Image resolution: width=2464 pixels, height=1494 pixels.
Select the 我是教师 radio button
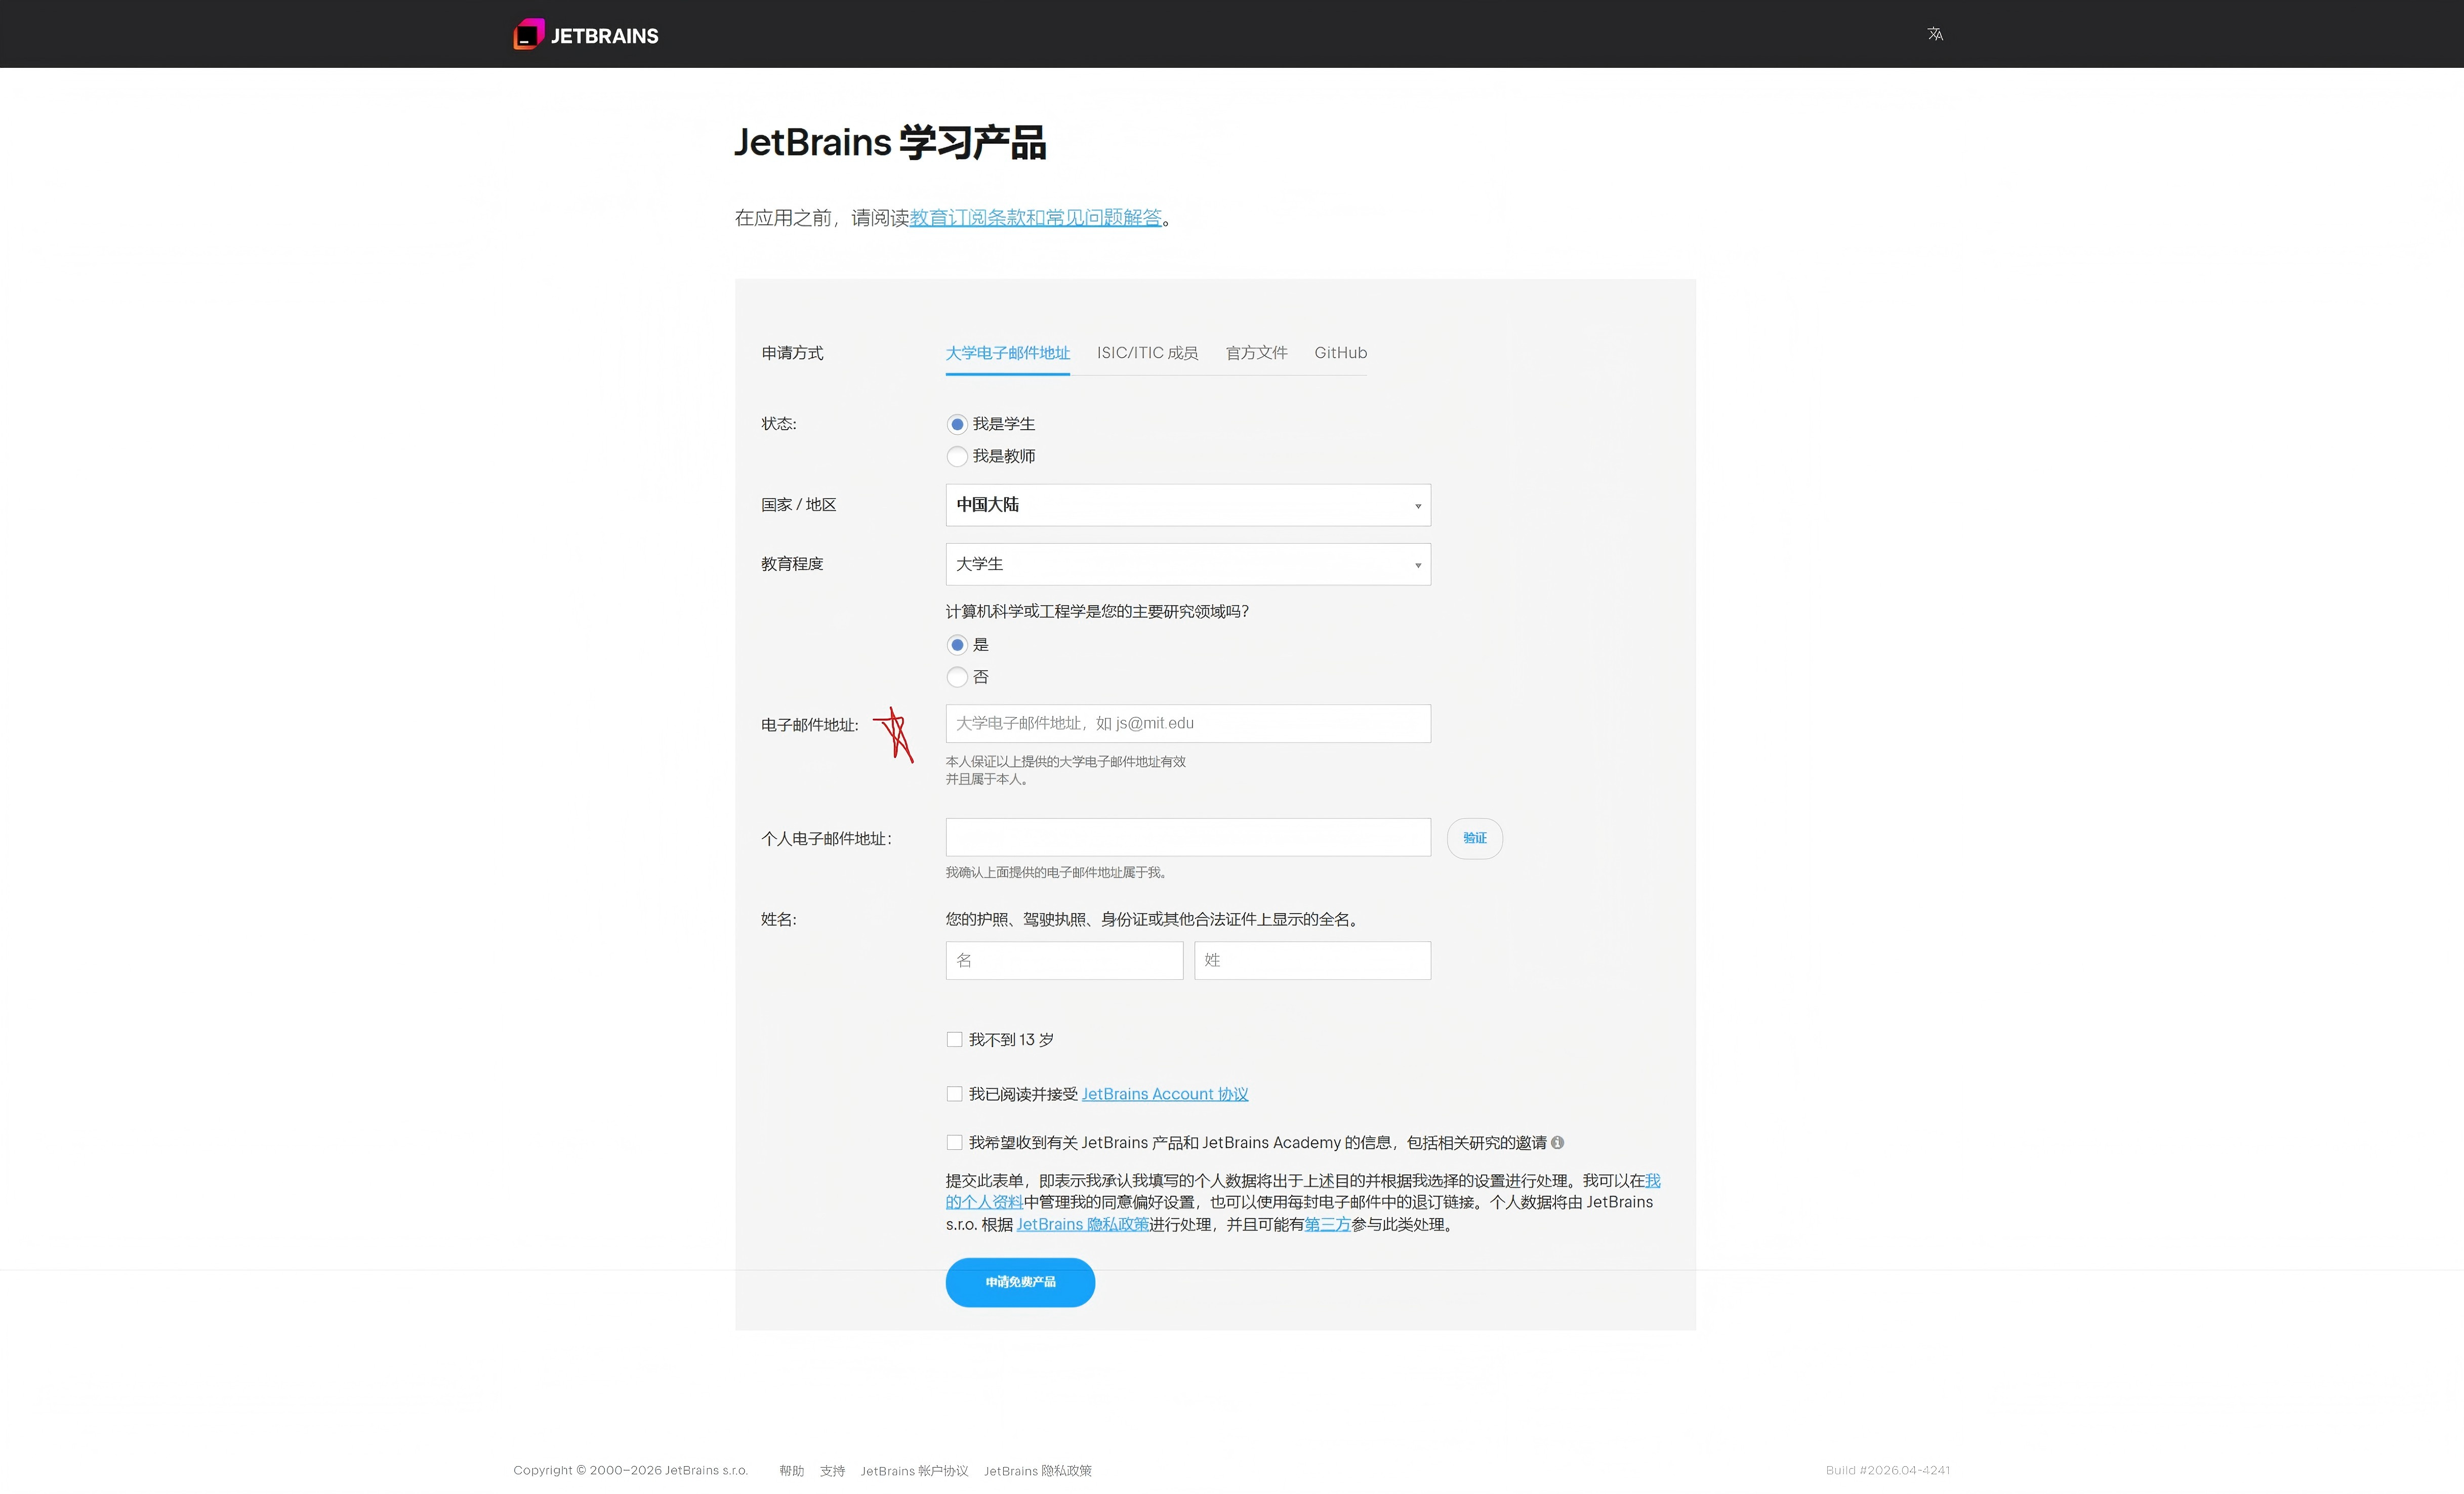(957, 456)
